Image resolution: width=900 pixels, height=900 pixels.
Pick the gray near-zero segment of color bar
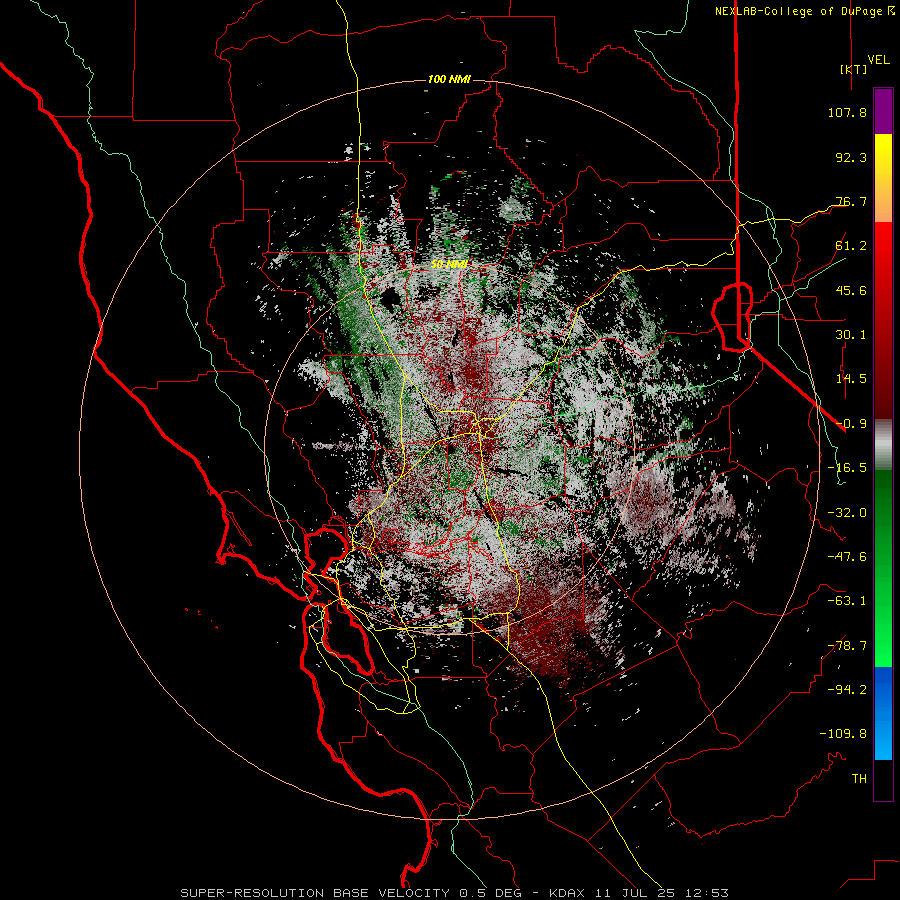point(883,445)
